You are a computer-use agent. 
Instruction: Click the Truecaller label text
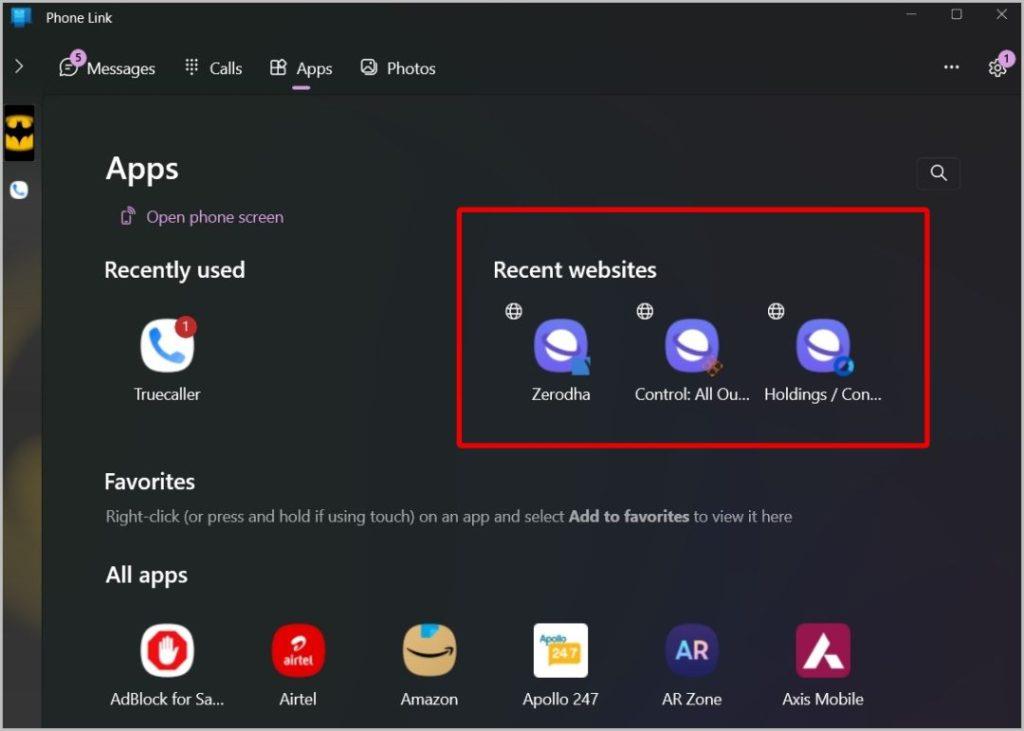point(167,395)
